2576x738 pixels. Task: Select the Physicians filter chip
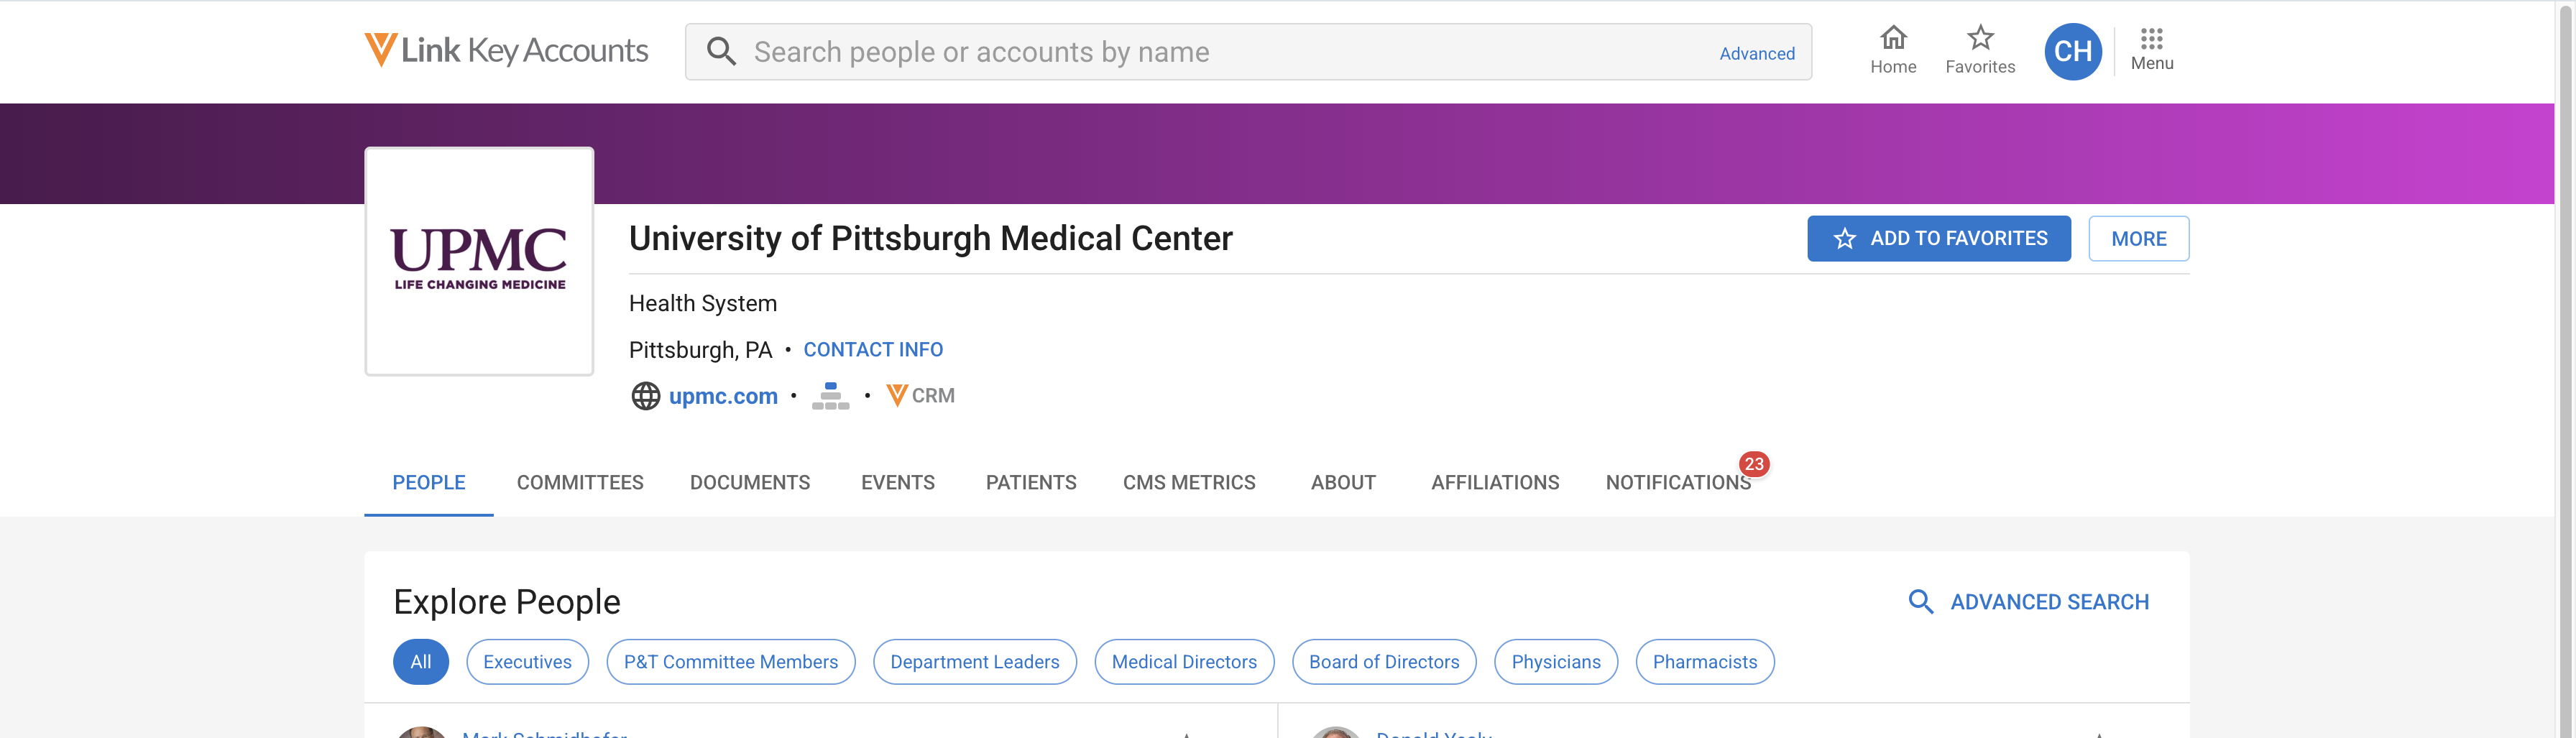pos(1555,662)
